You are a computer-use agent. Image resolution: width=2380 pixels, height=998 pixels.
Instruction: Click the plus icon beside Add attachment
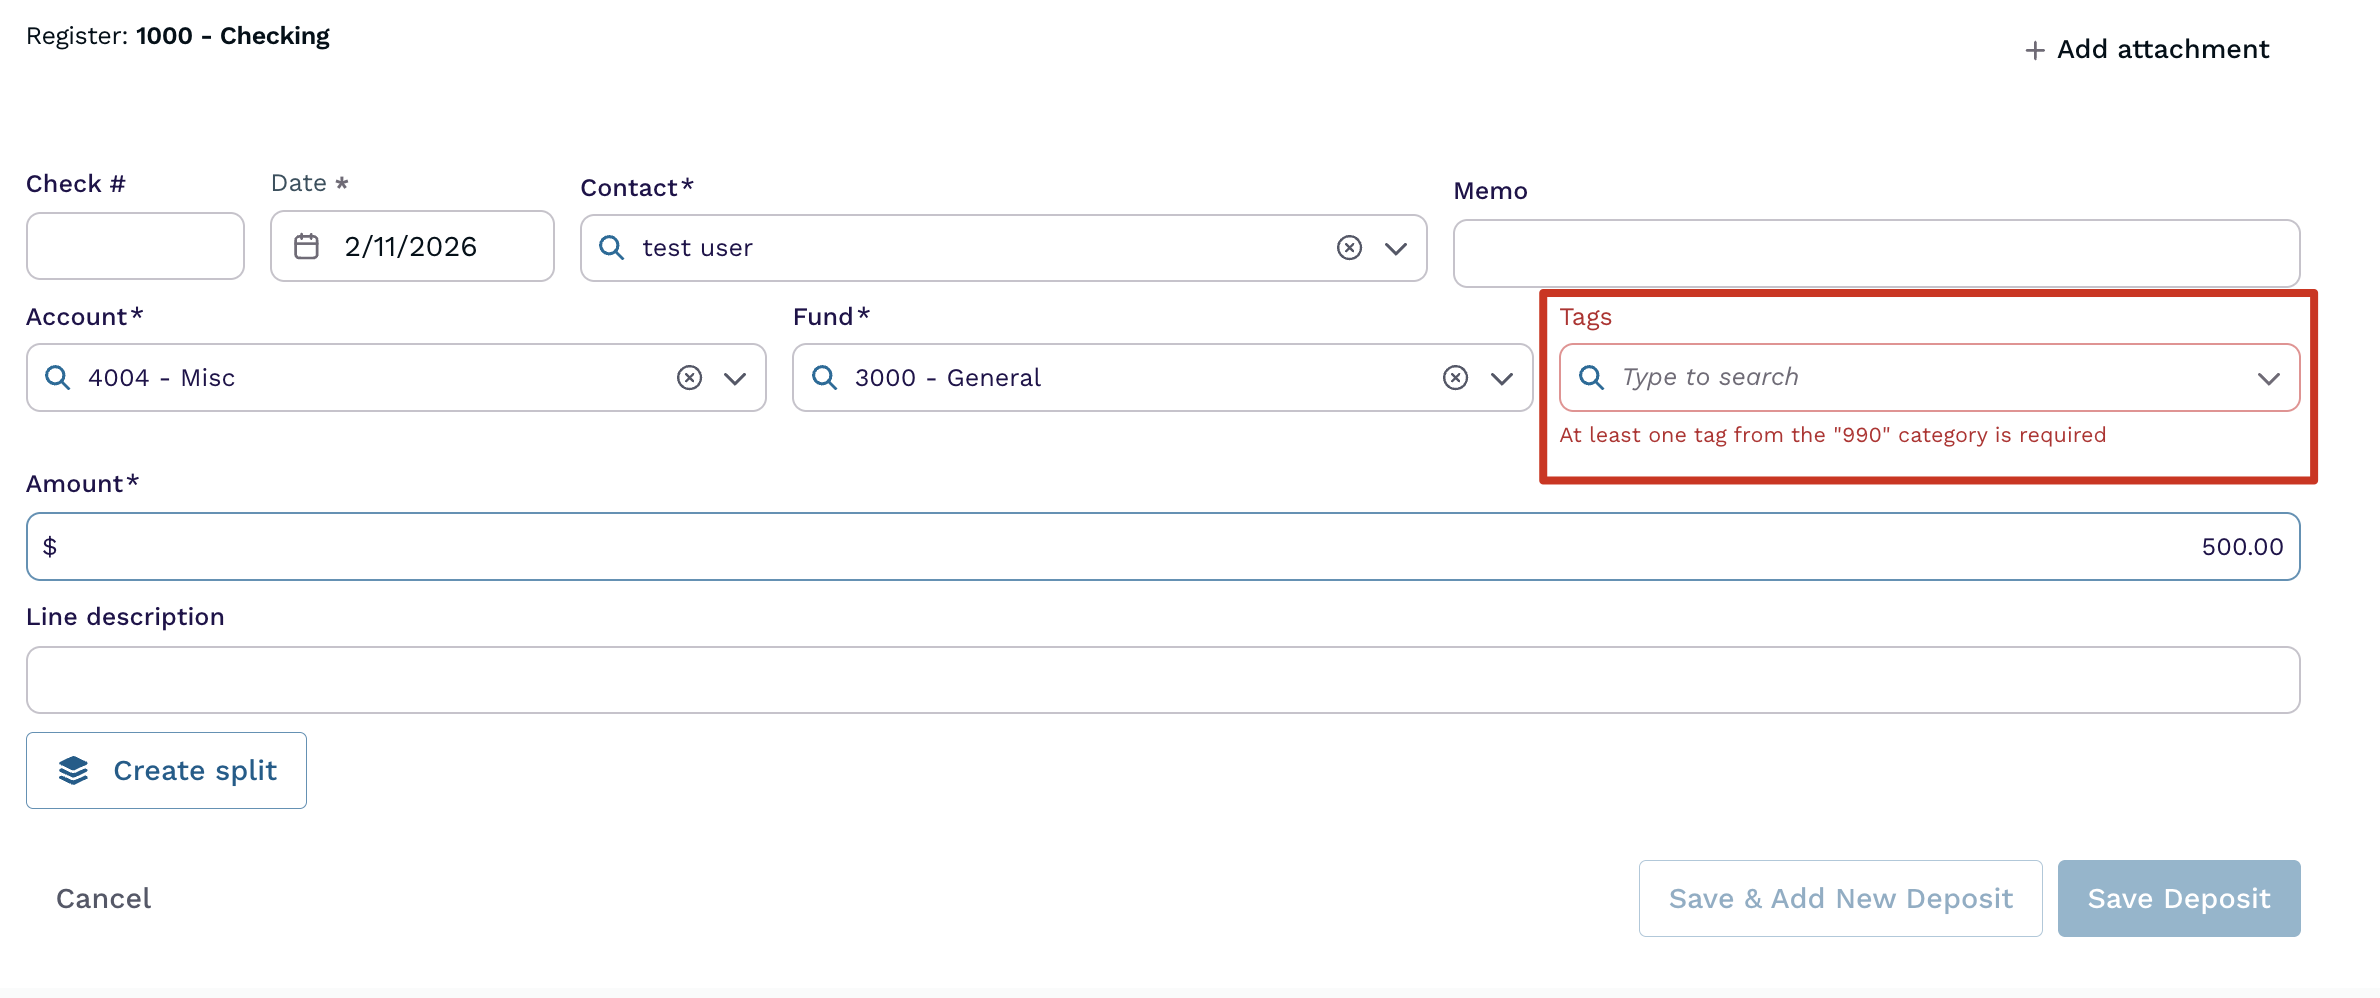[x=2034, y=50]
